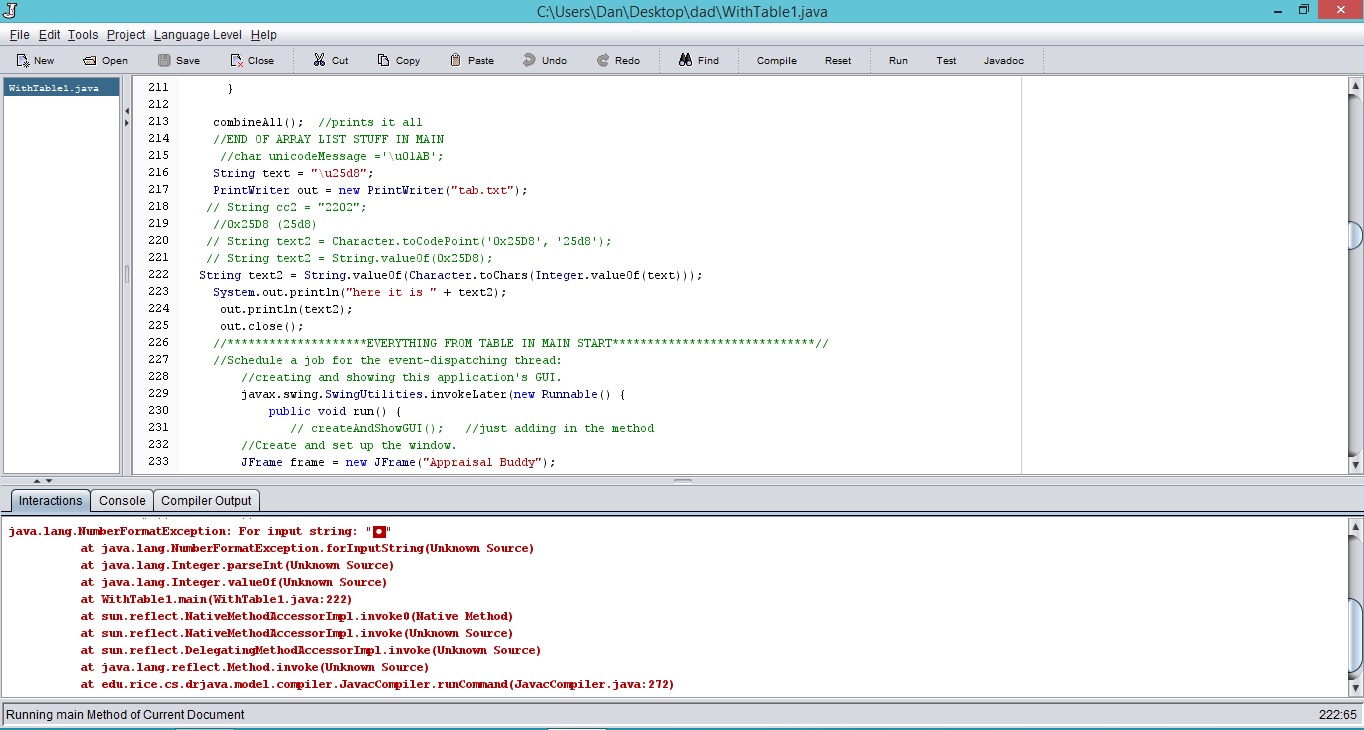Click the drag handle between editor and Interactions pane
This screenshot has height=730, width=1364.
(683, 481)
